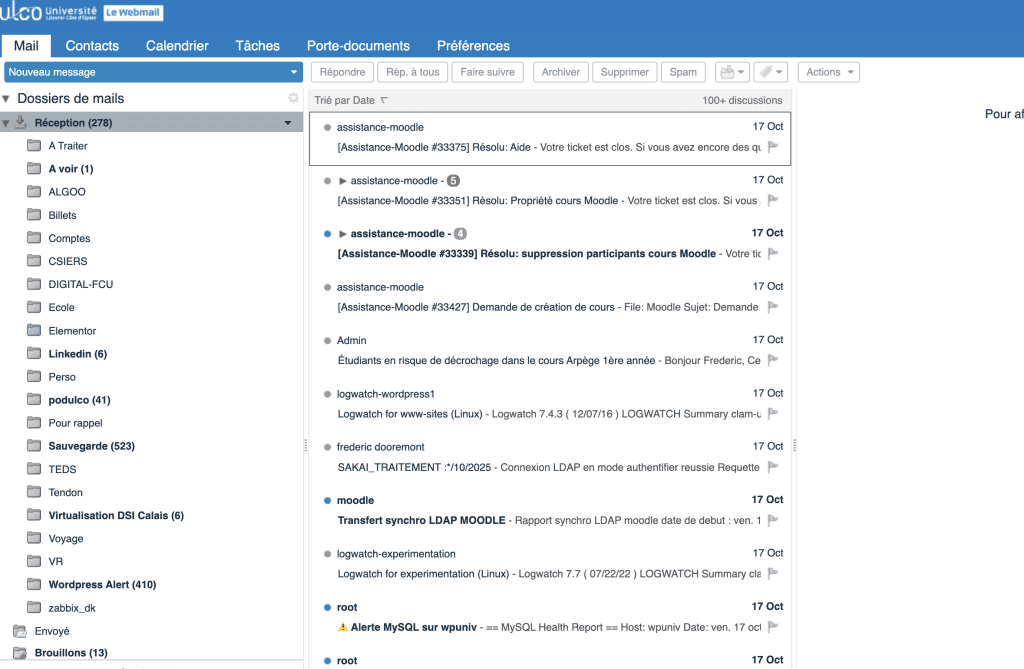This screenshot has width=1024, height=669.
Task: Open the Actions dropdown menu
Action: point(828,72)
